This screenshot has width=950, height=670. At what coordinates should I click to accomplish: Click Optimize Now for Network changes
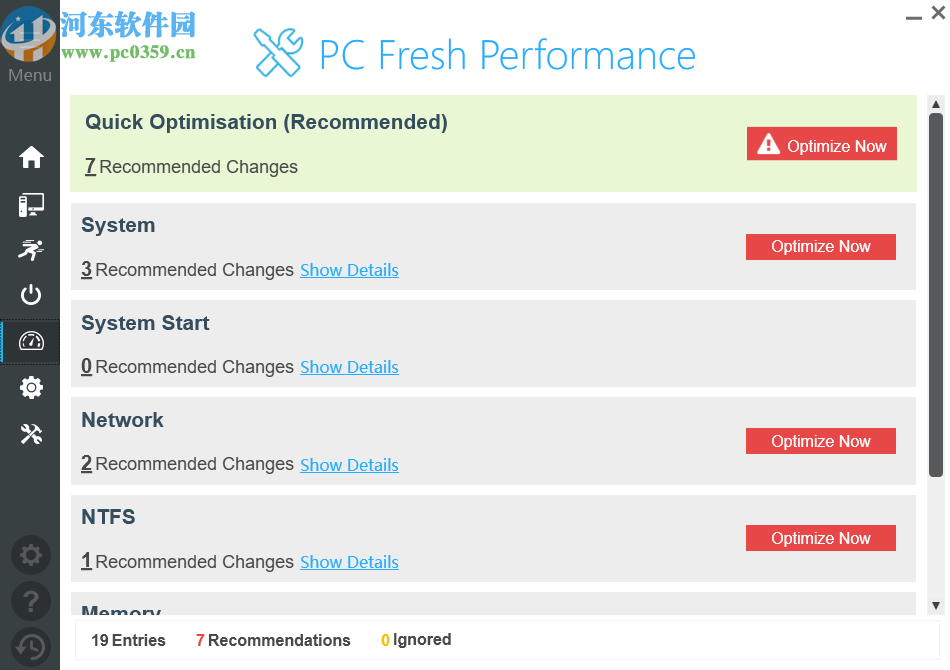pos(820,441)
